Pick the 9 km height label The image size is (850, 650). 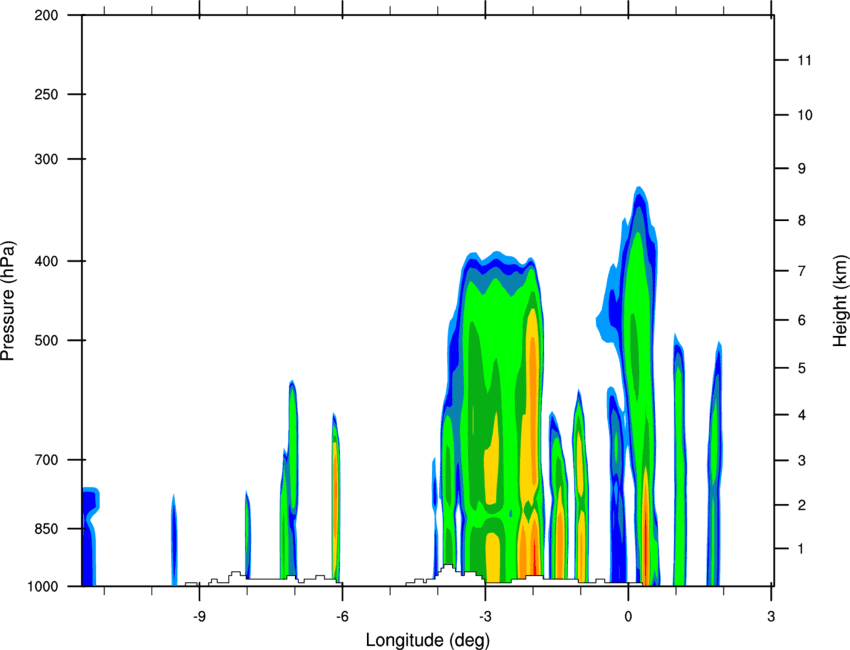pyautogui.click(x=802, y=169)
